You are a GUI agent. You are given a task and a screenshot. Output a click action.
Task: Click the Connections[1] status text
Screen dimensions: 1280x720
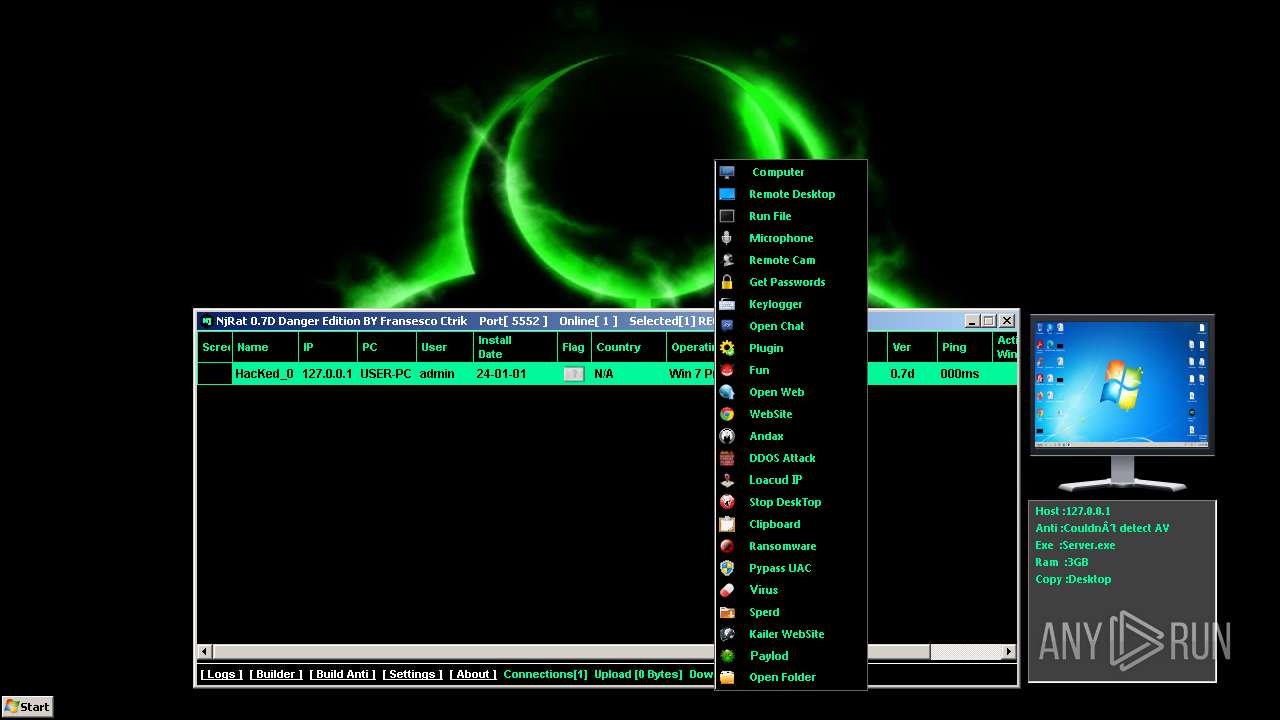coord(545,674)
